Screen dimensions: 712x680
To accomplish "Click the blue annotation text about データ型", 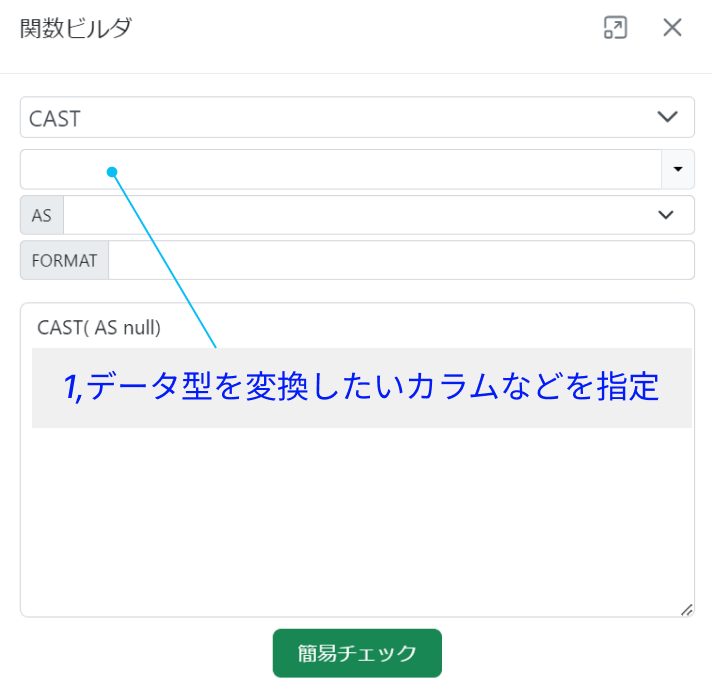I will coord(362,388).
